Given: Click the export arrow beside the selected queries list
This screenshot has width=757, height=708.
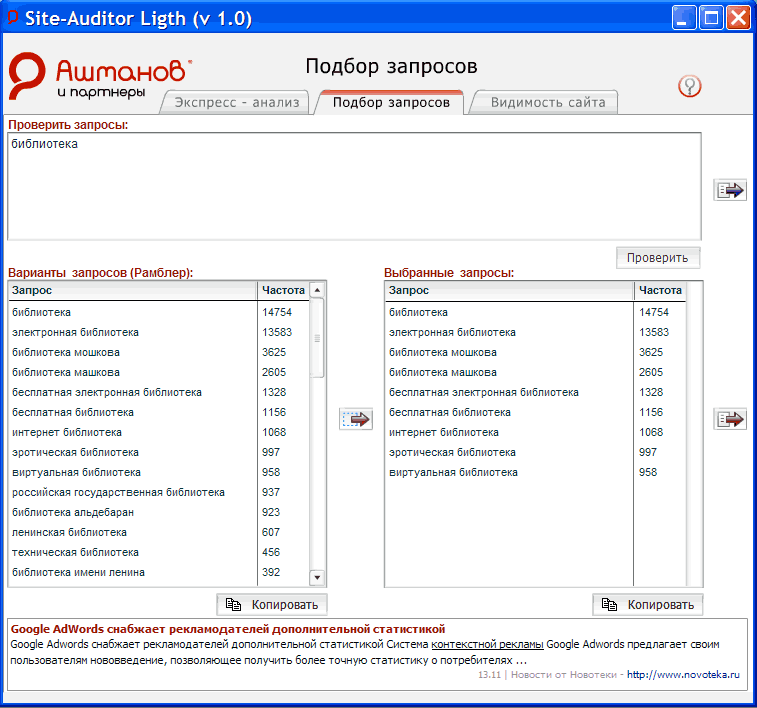Looking at the screenshot, I should (730, 419).
